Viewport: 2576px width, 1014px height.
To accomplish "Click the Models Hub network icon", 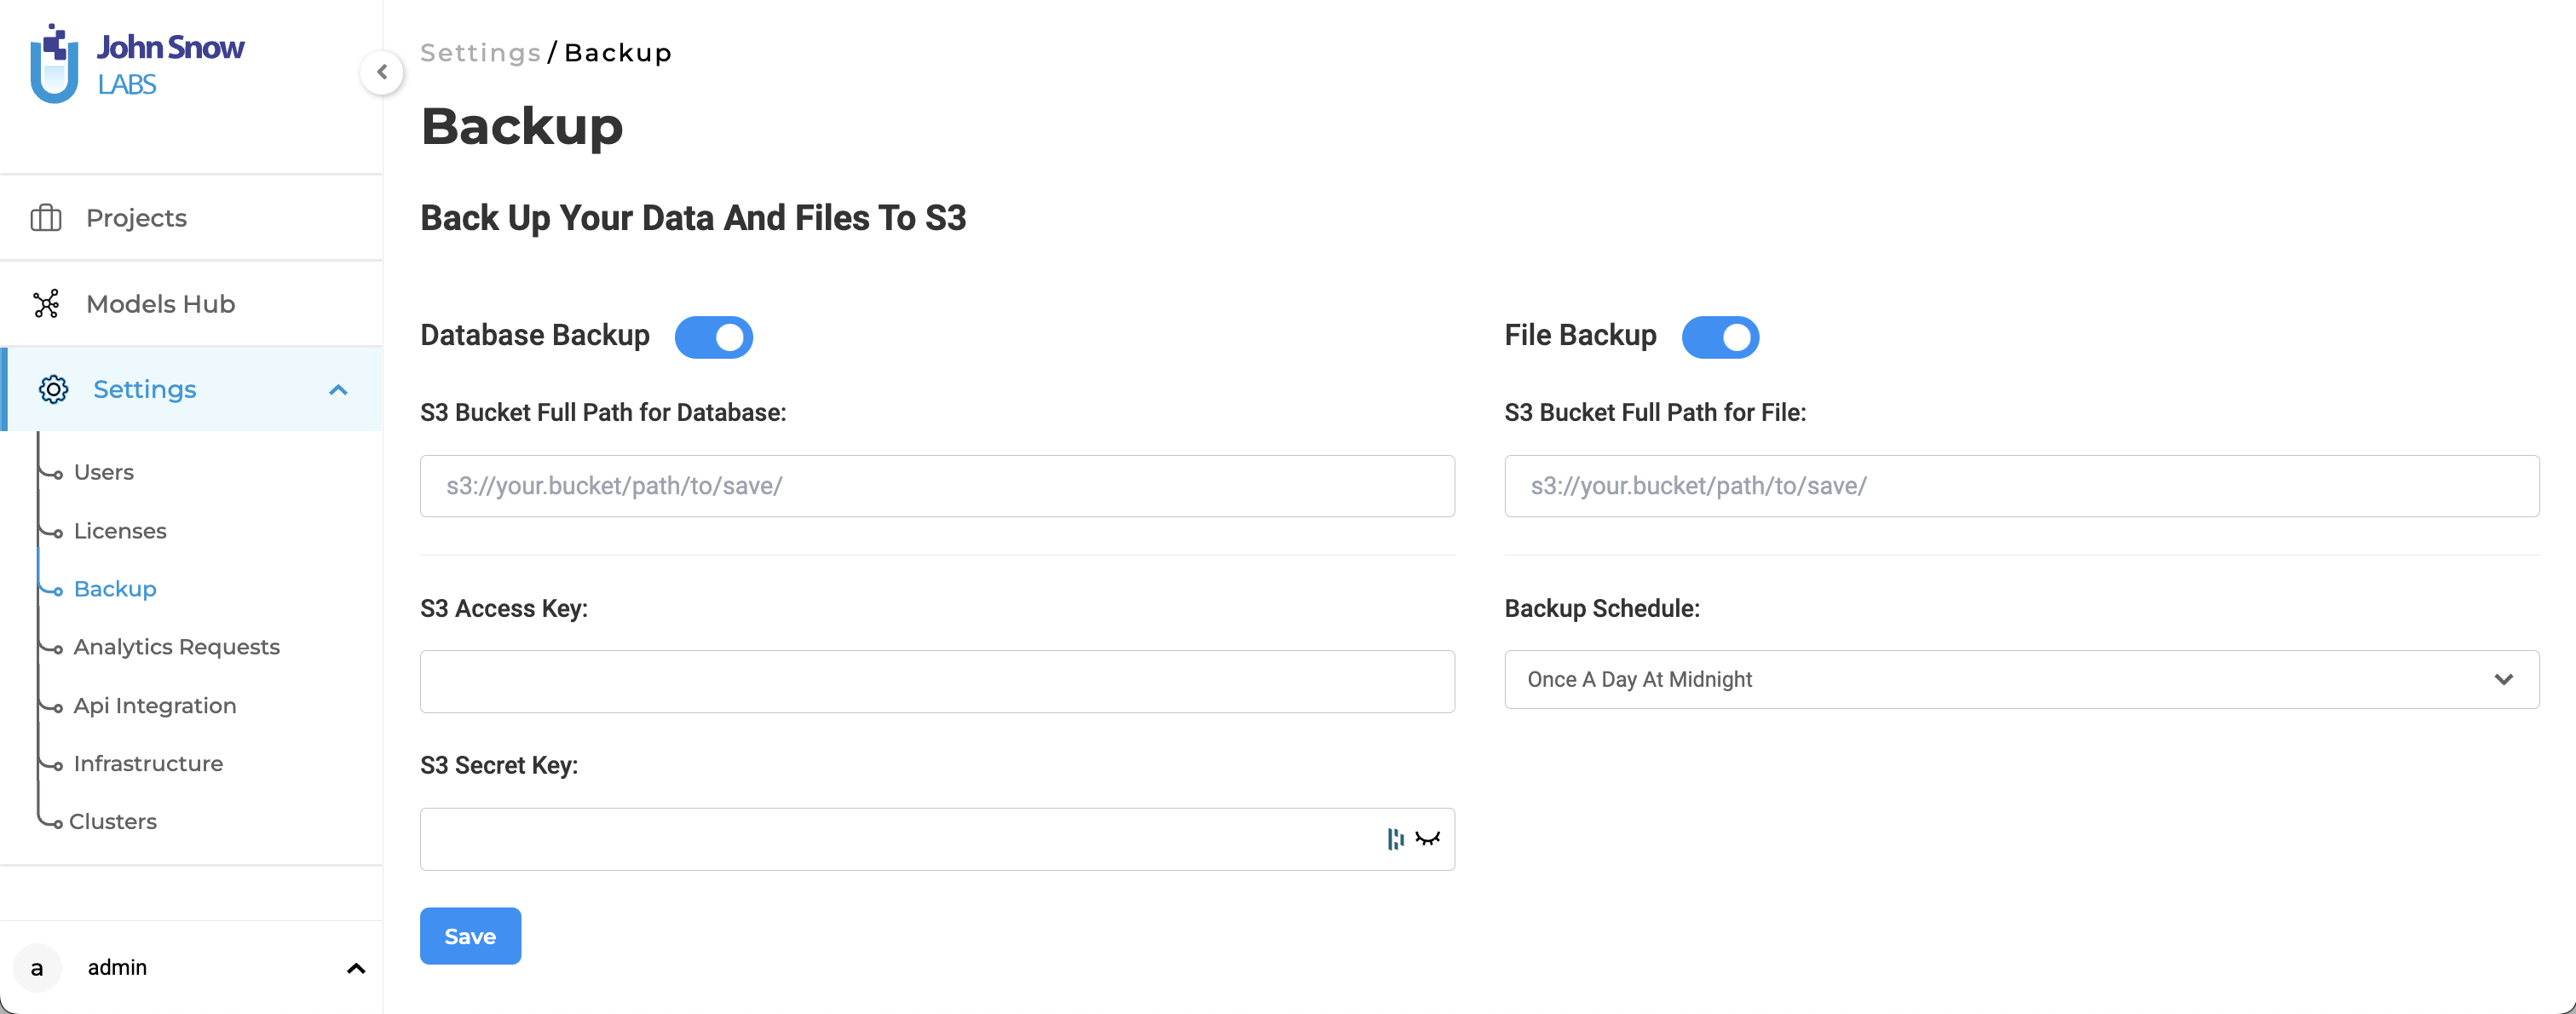I will (46, 304).
